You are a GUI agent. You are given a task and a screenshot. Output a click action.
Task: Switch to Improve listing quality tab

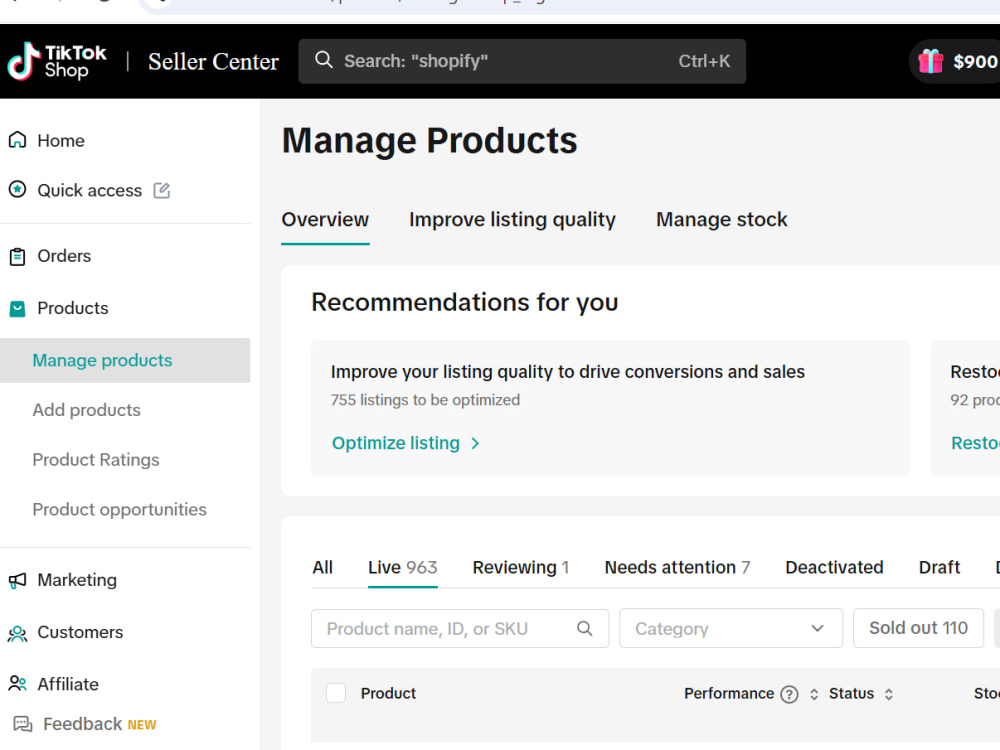(x=512, y=219)
